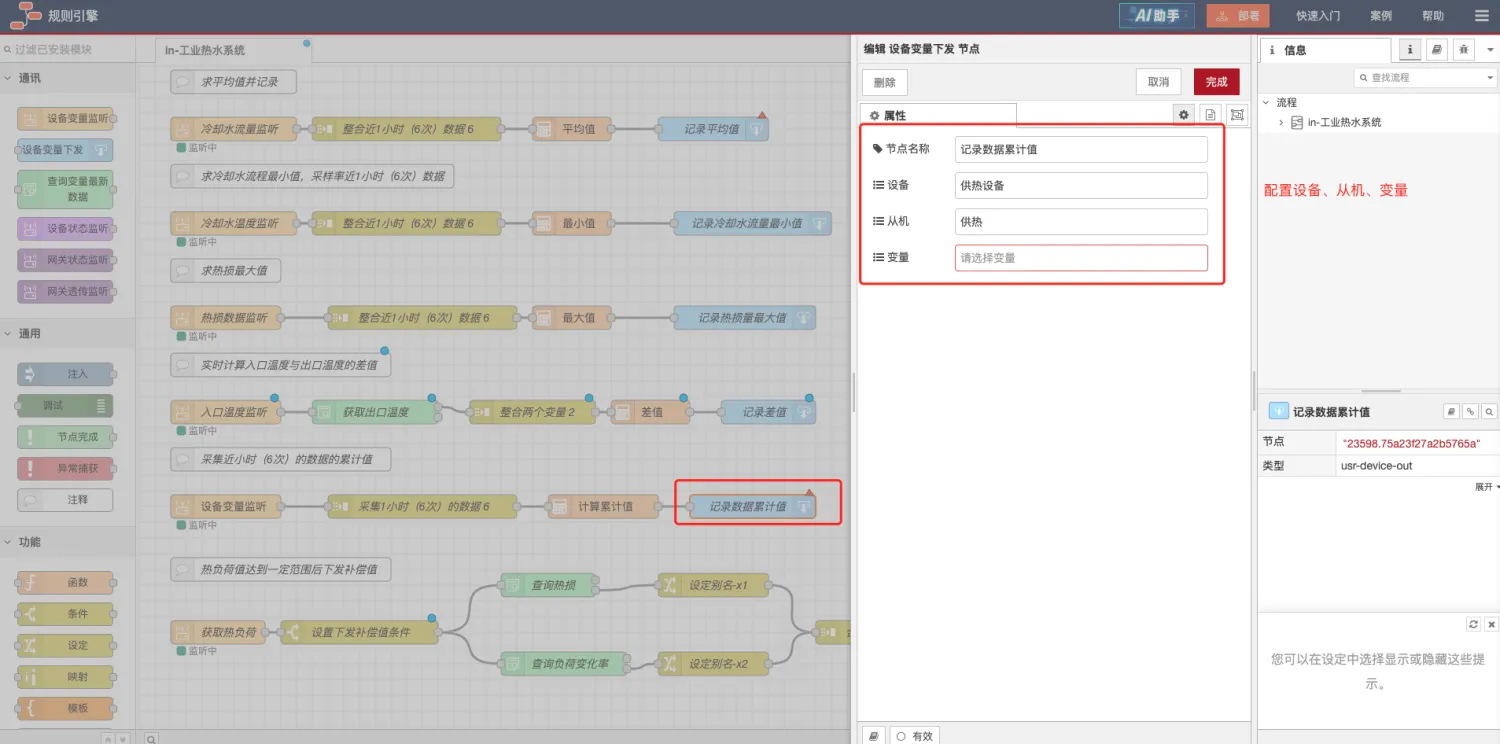
Task: Open the debug bug icon tab
Action: (1464, 49)
